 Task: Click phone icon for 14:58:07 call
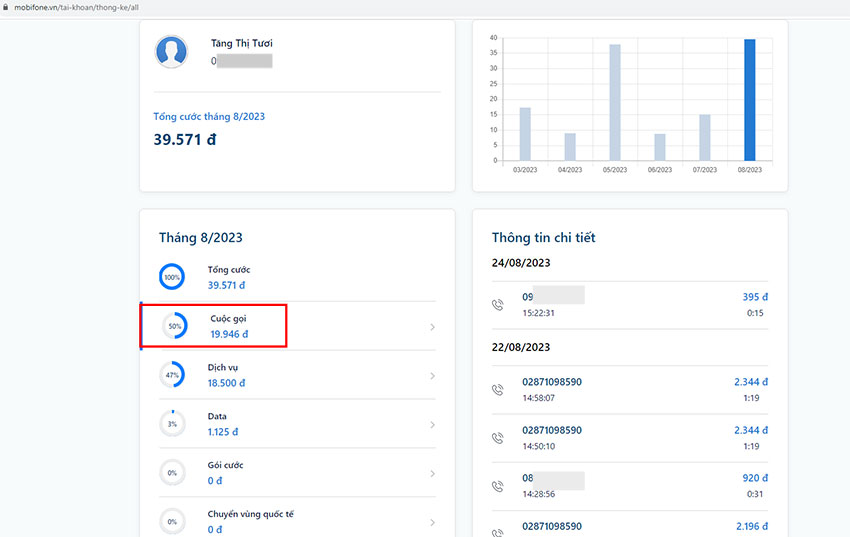498,389
